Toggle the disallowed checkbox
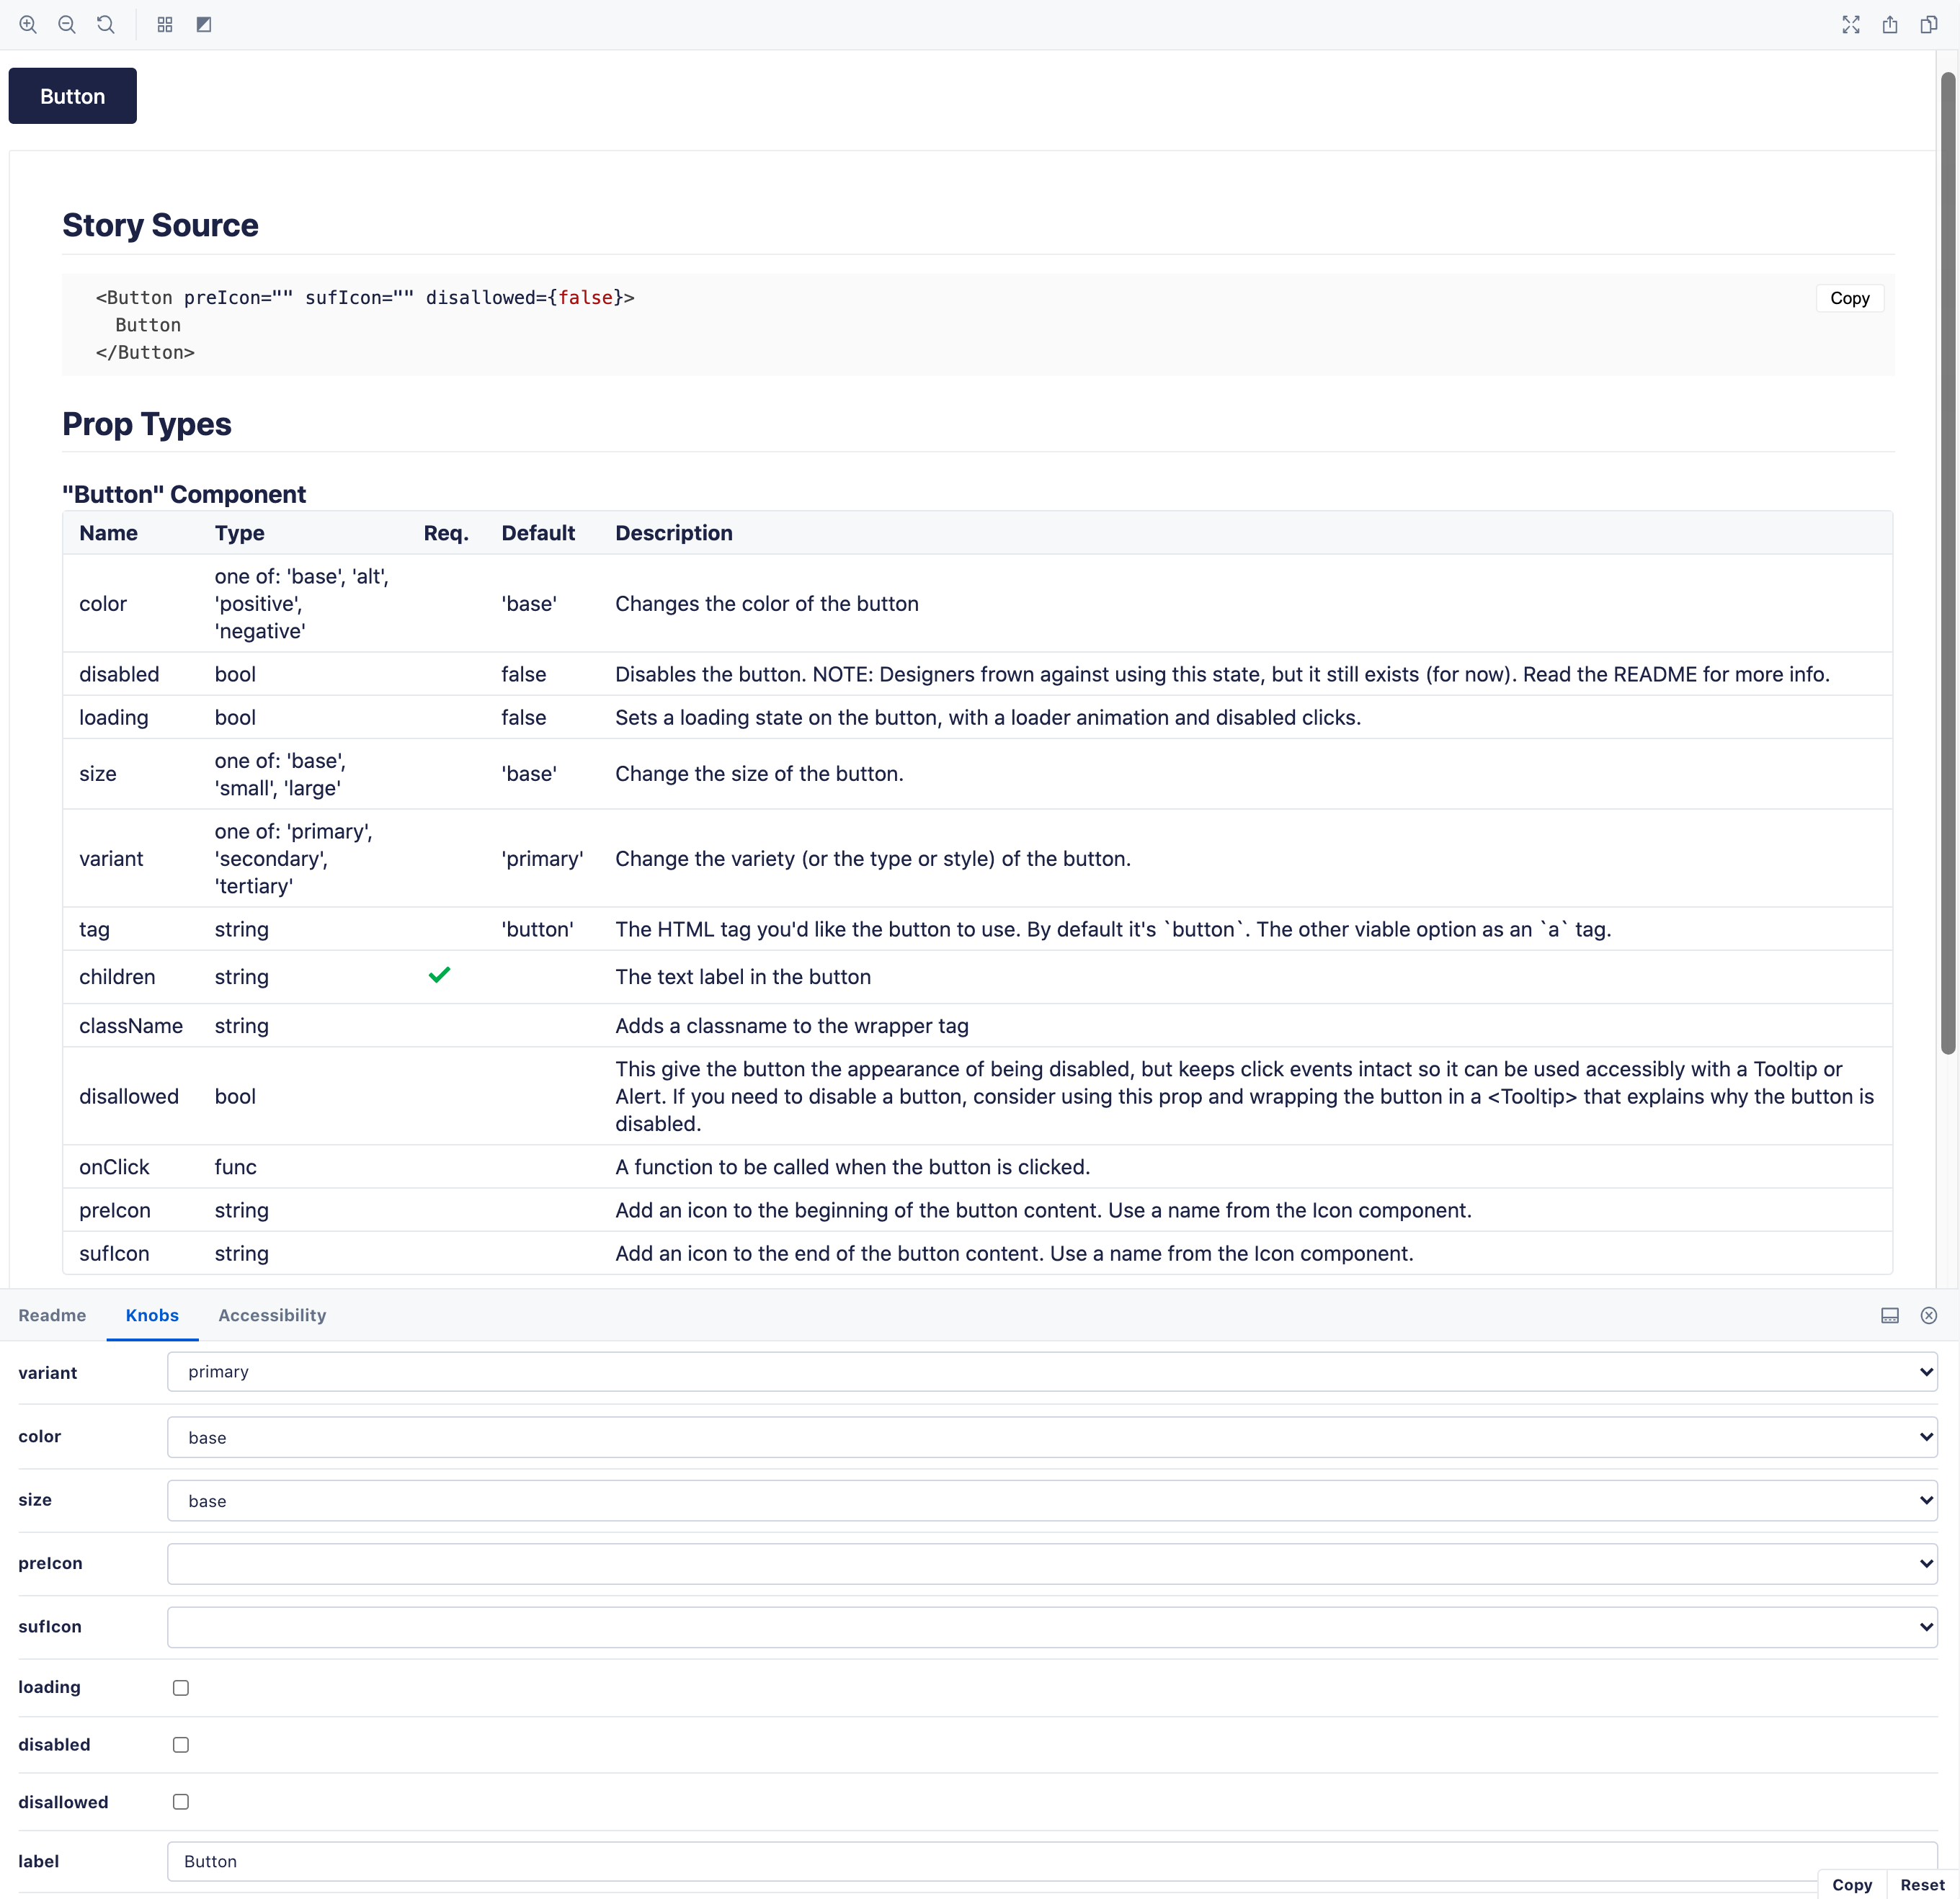1960x1899 pixels. tap(181, 1802)
